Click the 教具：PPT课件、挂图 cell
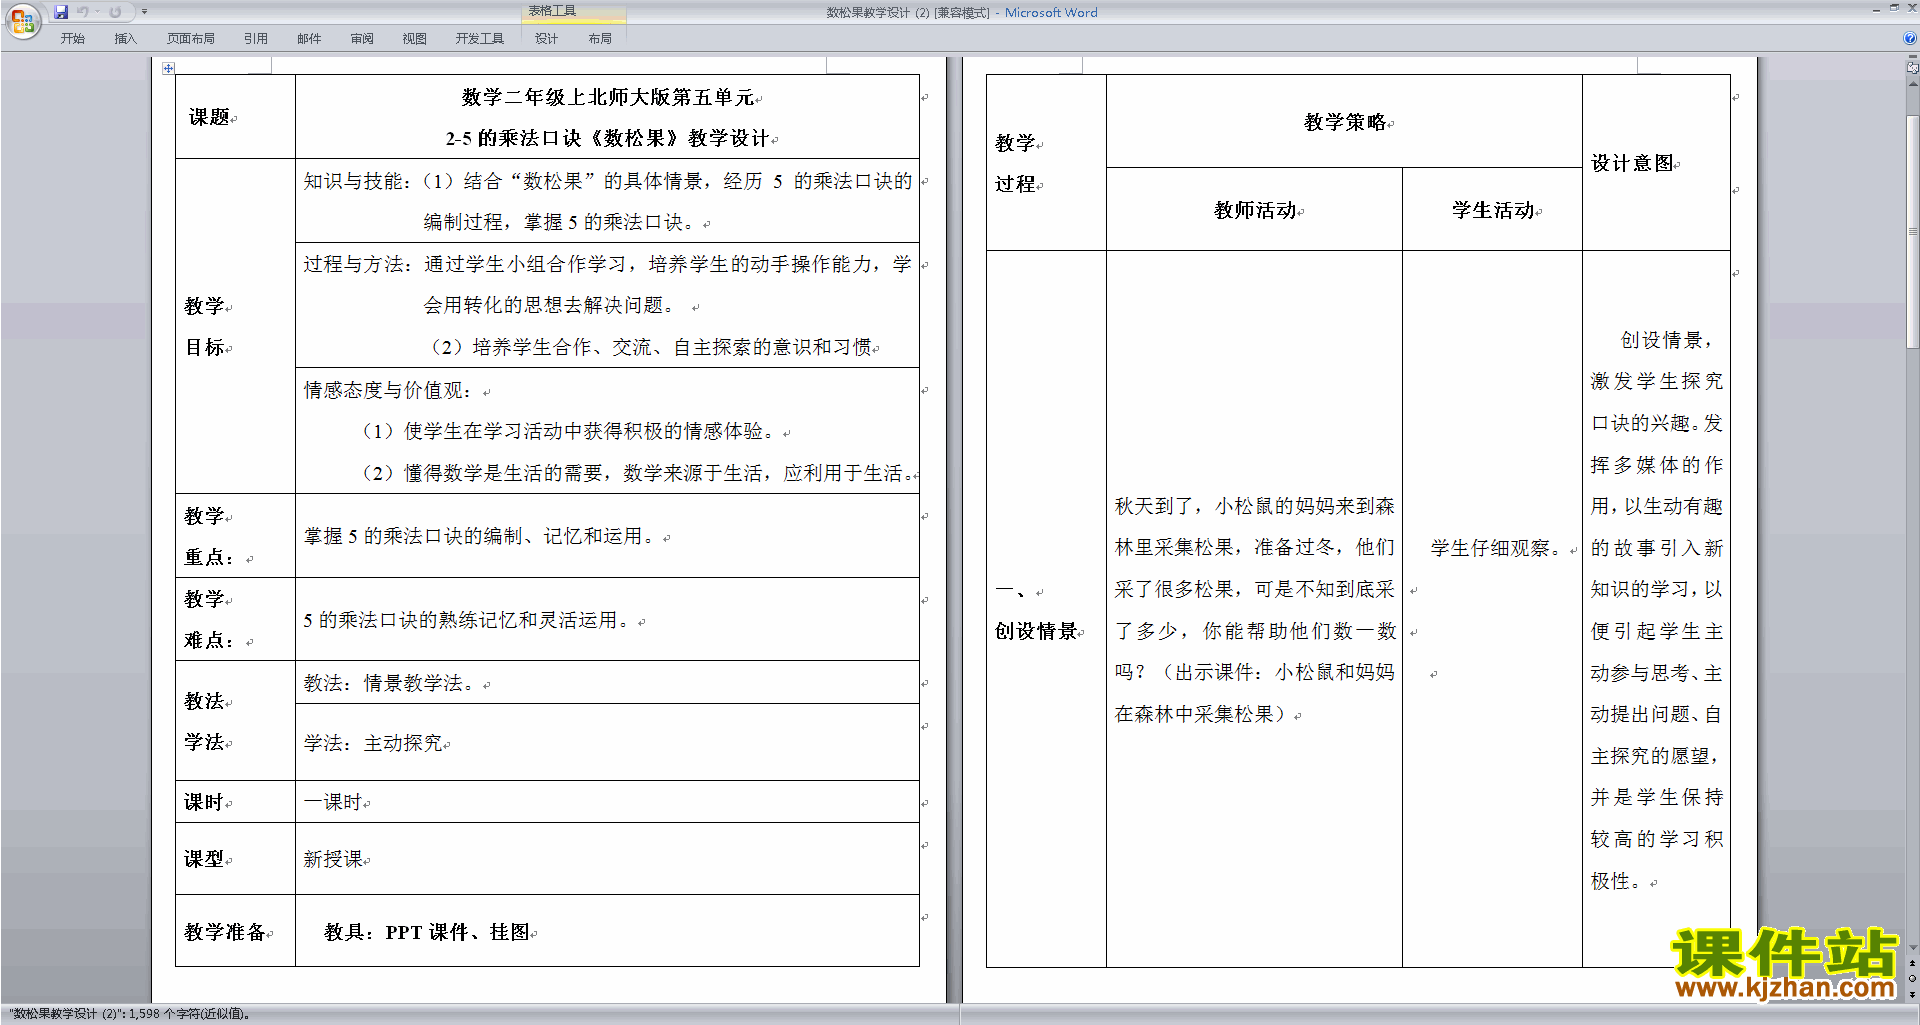The height and width of the screenshot is (1025, 1920). tap(607, 931)
